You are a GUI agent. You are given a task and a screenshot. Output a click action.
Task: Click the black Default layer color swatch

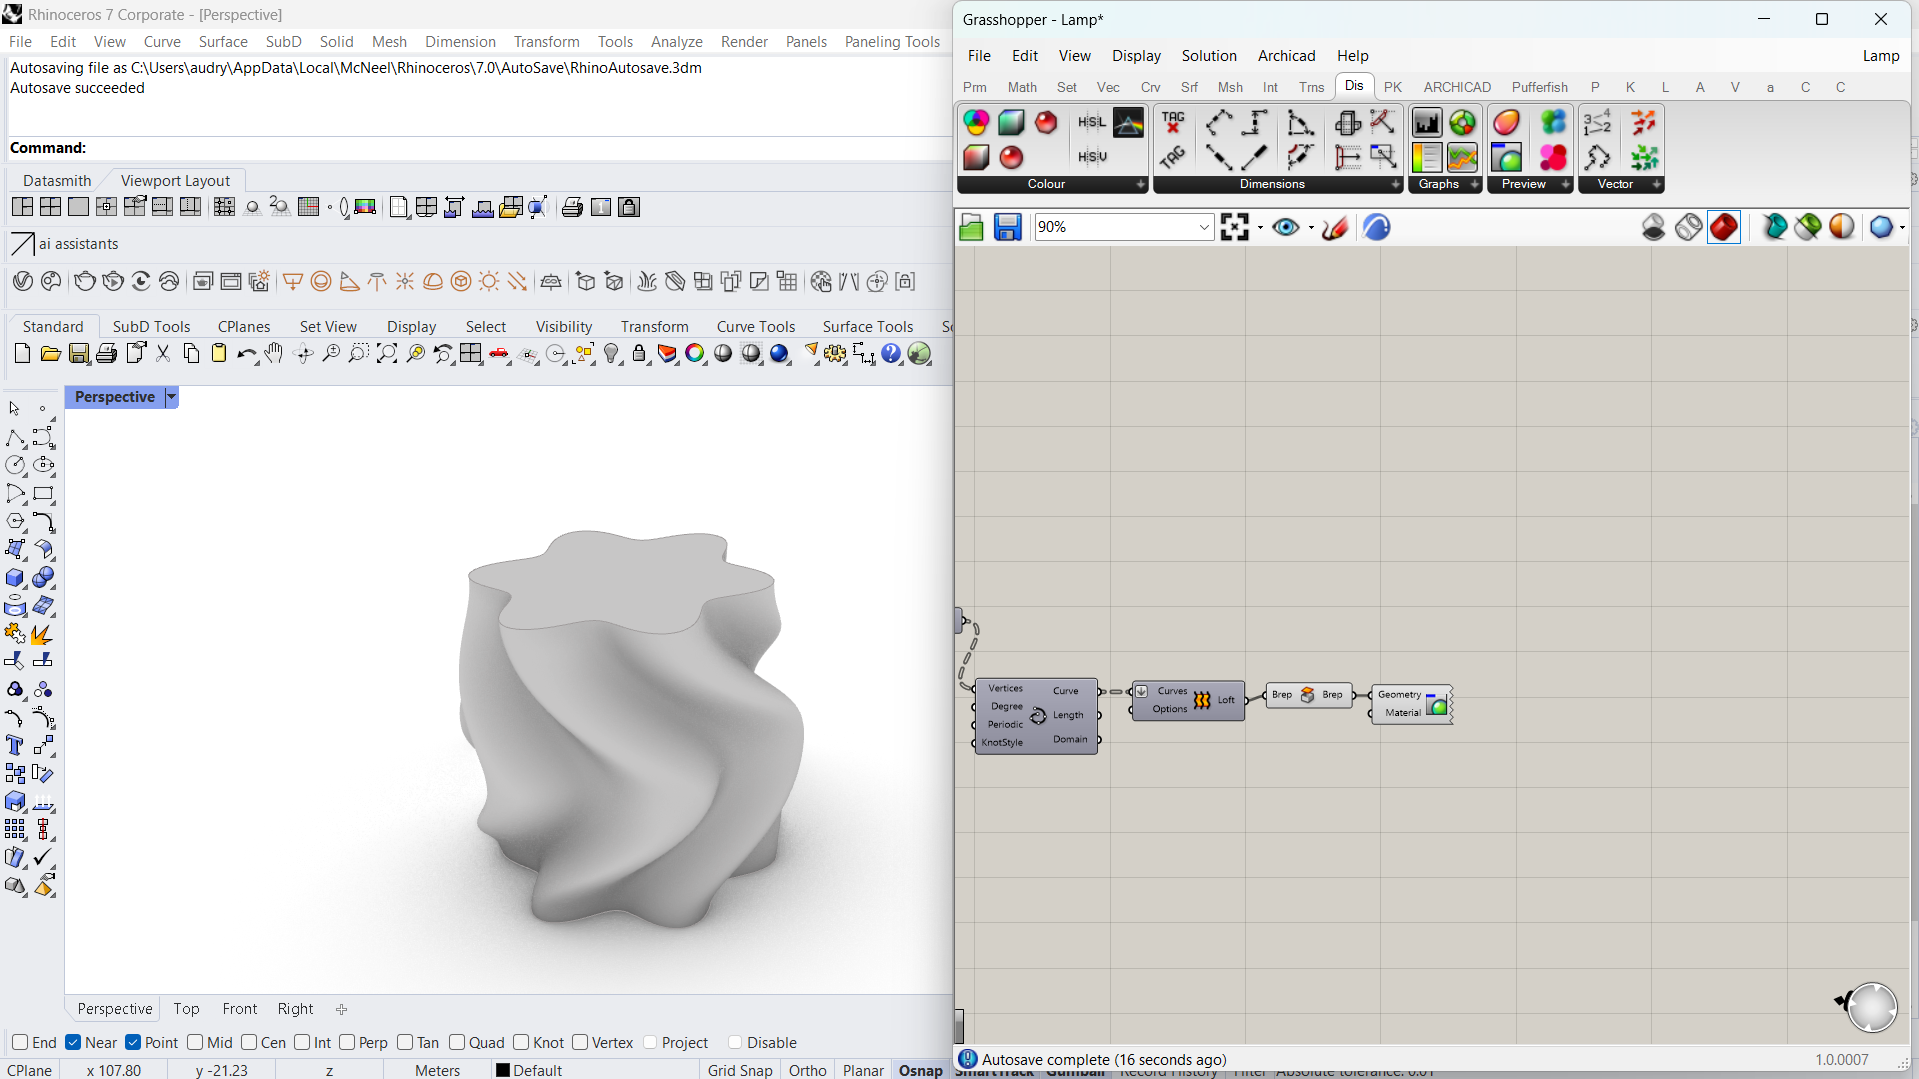click(x=503, y=1070)
